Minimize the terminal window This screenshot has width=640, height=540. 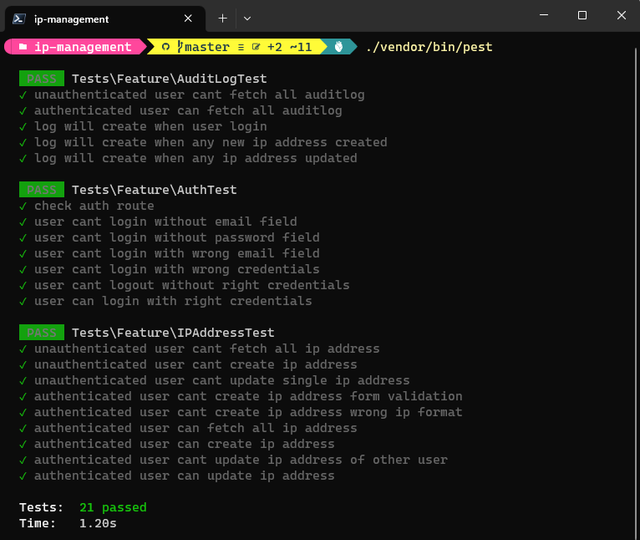(x=544, y=15)
